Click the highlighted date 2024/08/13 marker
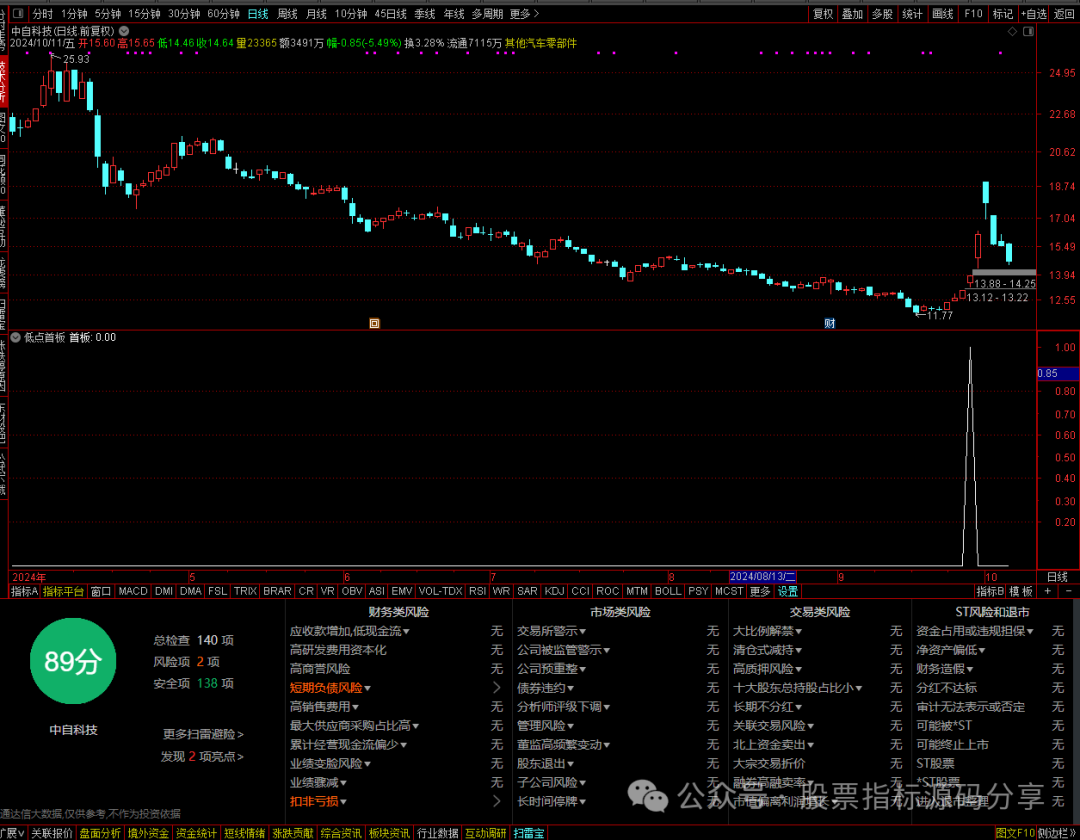The image size is (1080, 840). point(762,577)
